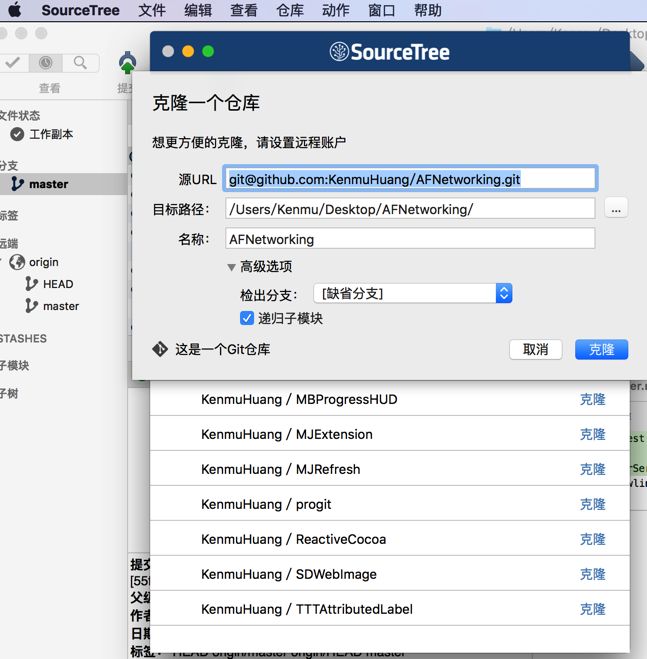Open the 查看 menu in the menu bar
Screen dimensions: 647x659
point(244,10)
